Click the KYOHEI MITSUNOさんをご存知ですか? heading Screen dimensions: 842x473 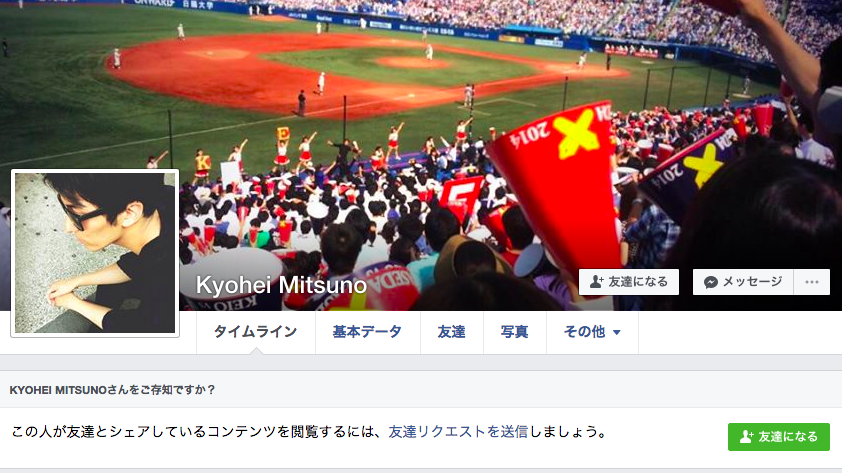pyautogui.click(x=112, y=390)
